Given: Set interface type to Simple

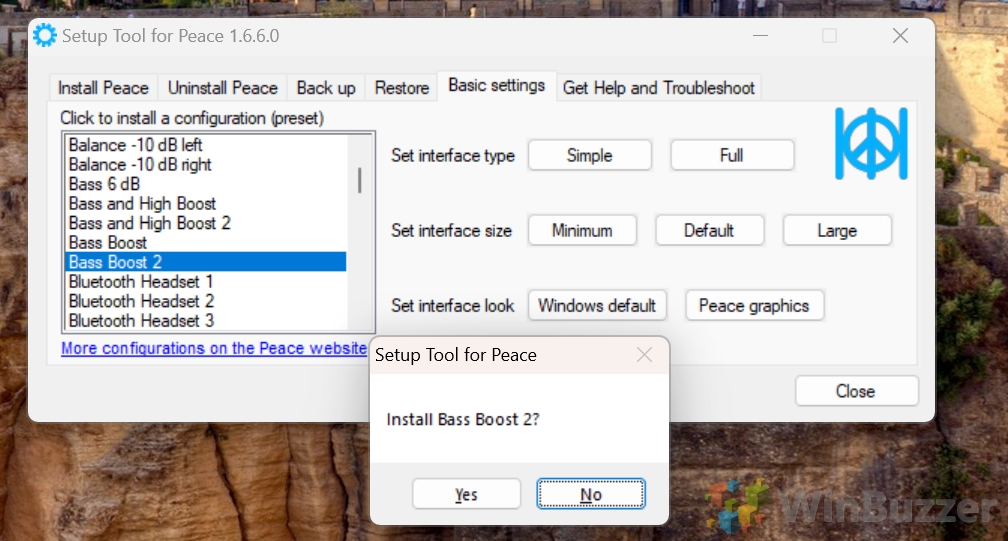Looking at the screenshot, I should pyautogui.click(x=589, y=155).
